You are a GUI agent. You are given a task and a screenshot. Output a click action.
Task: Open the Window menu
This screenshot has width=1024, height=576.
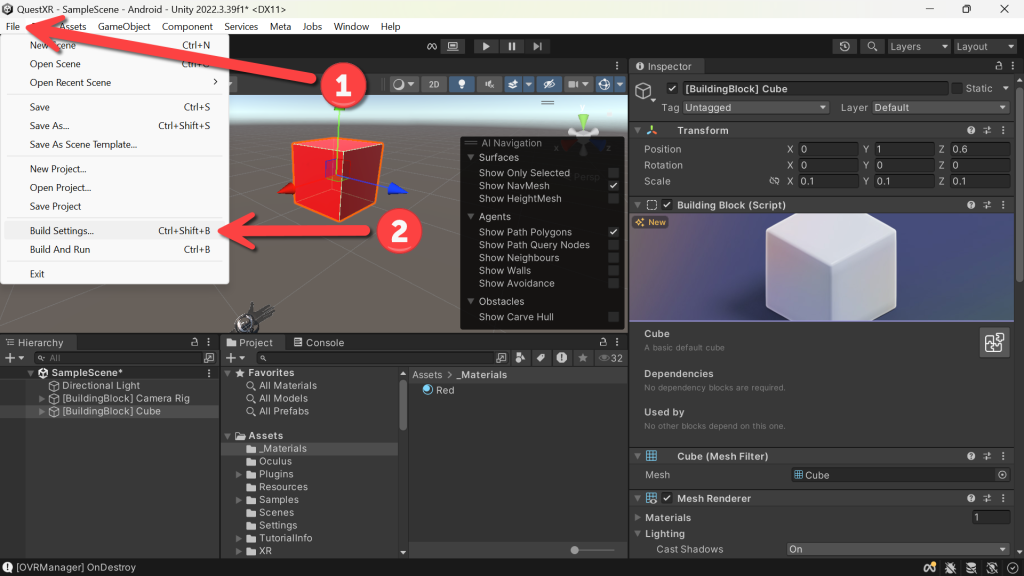coord(351,27)
